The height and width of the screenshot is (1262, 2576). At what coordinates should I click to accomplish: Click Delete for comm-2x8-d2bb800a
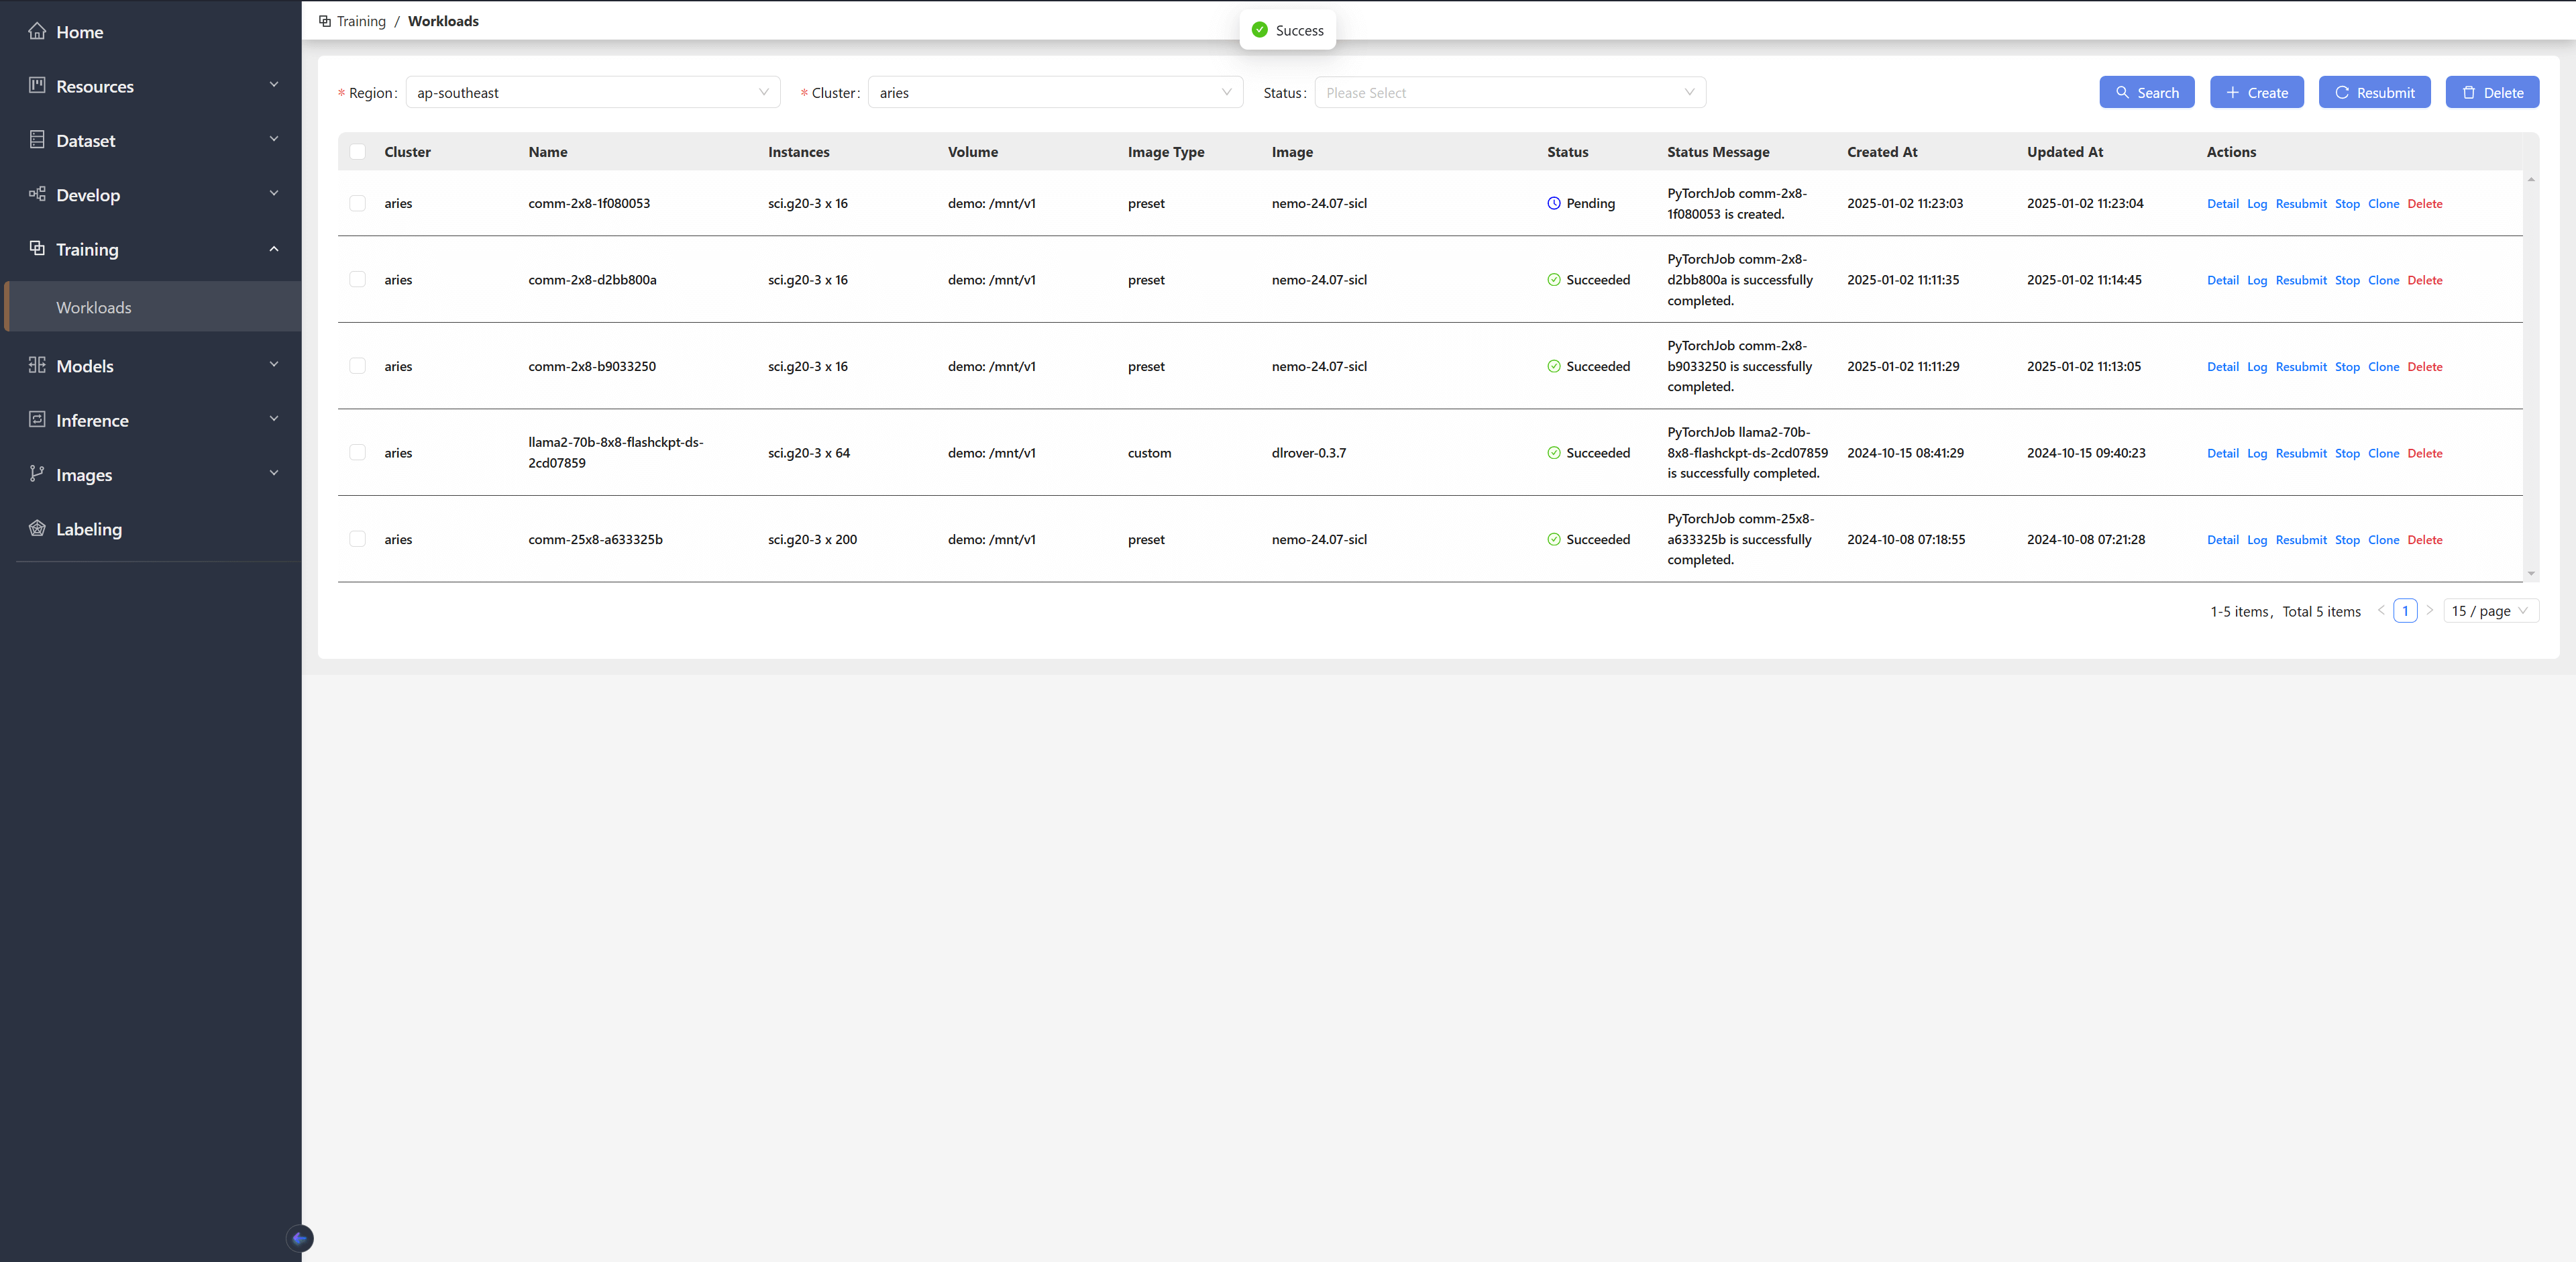pyautogui.click(x=2424, y=280)
